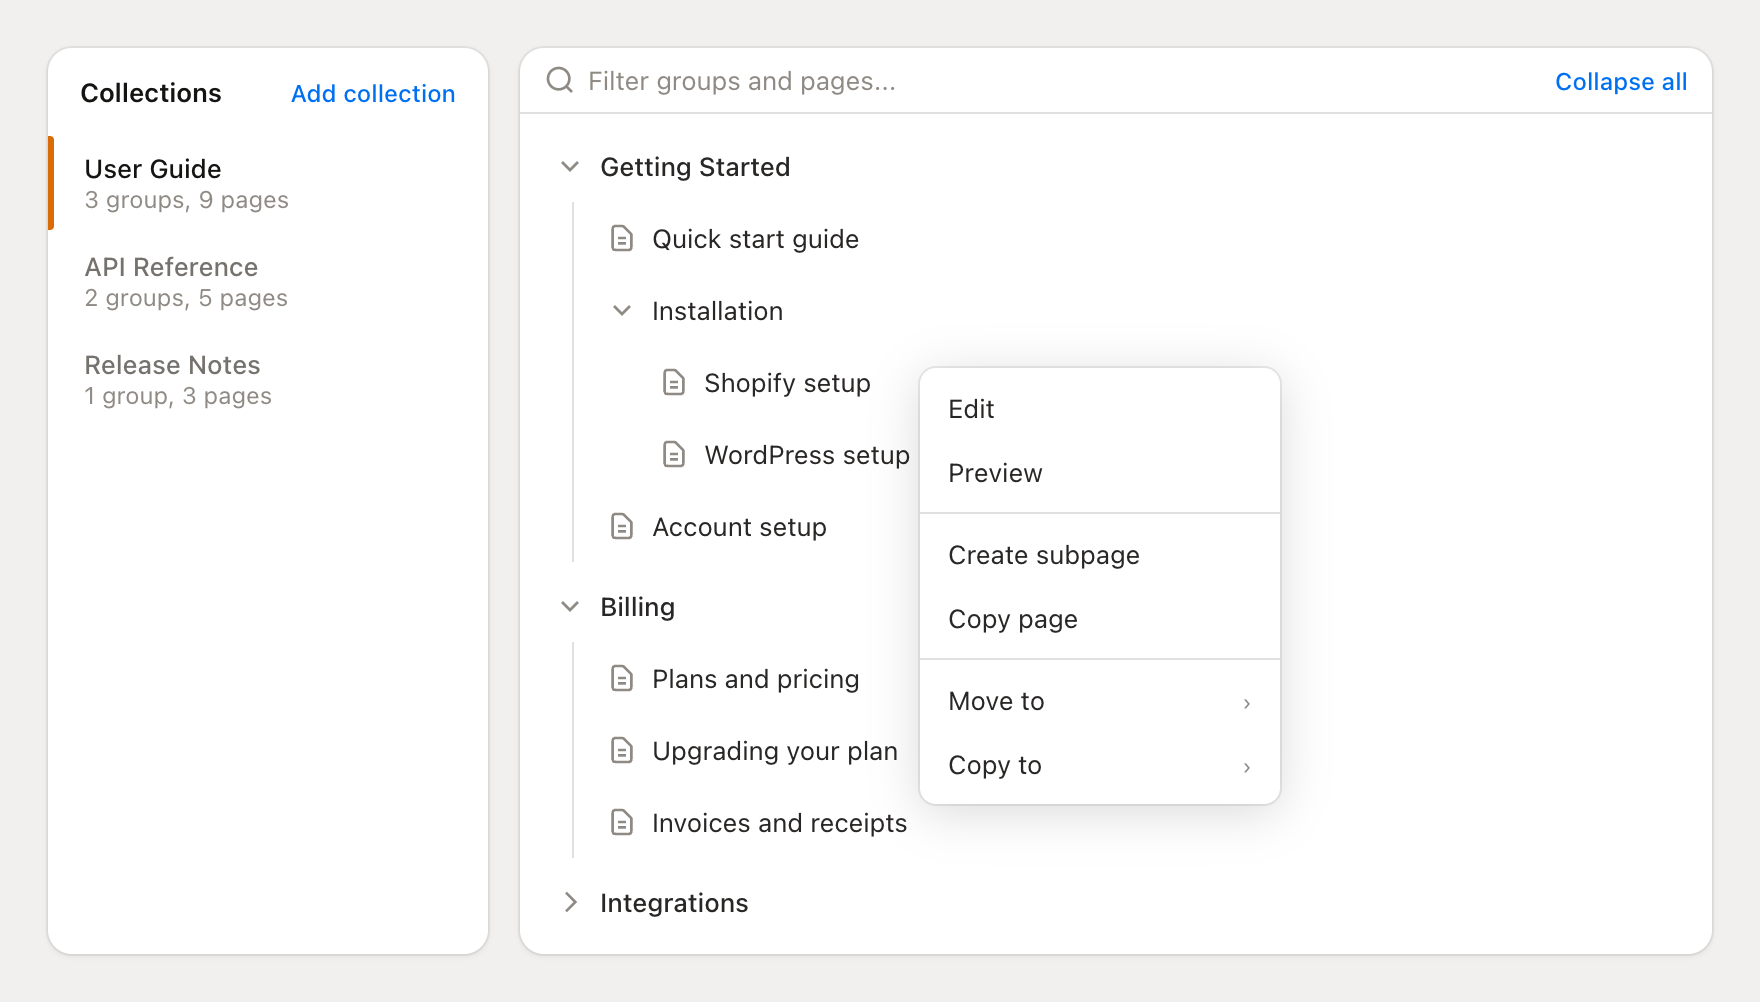Screen dimensions: 1760x1002
Task: Click the Plans and pricing page icon
Action: tap(622, 679)
